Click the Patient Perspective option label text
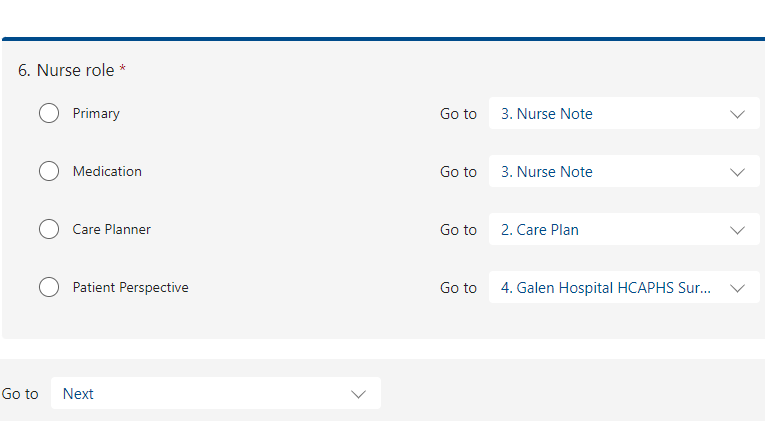Image resolution: width=765 pixels, height=421 pixels. (x=131, y=287)
